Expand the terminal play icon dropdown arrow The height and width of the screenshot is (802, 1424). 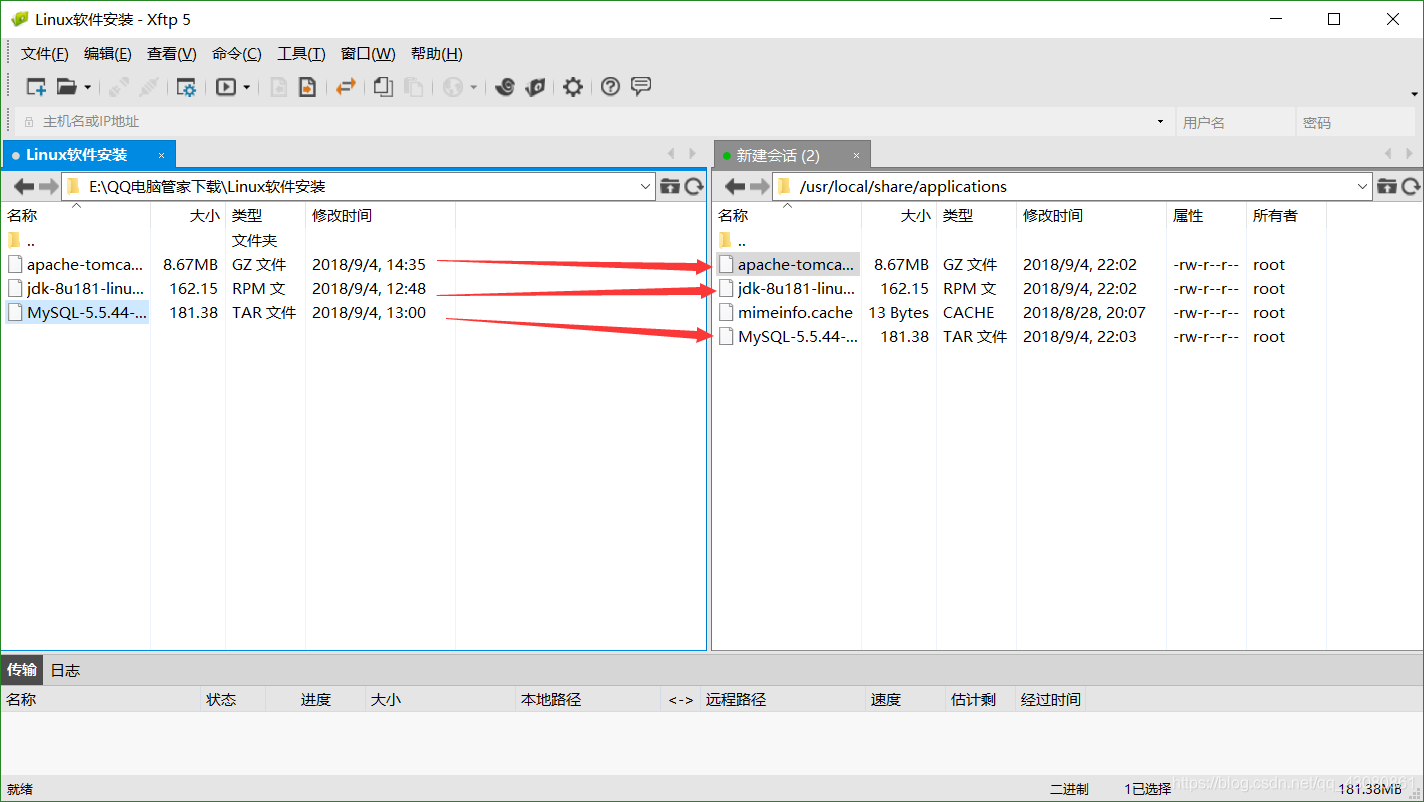click(247, 87)
